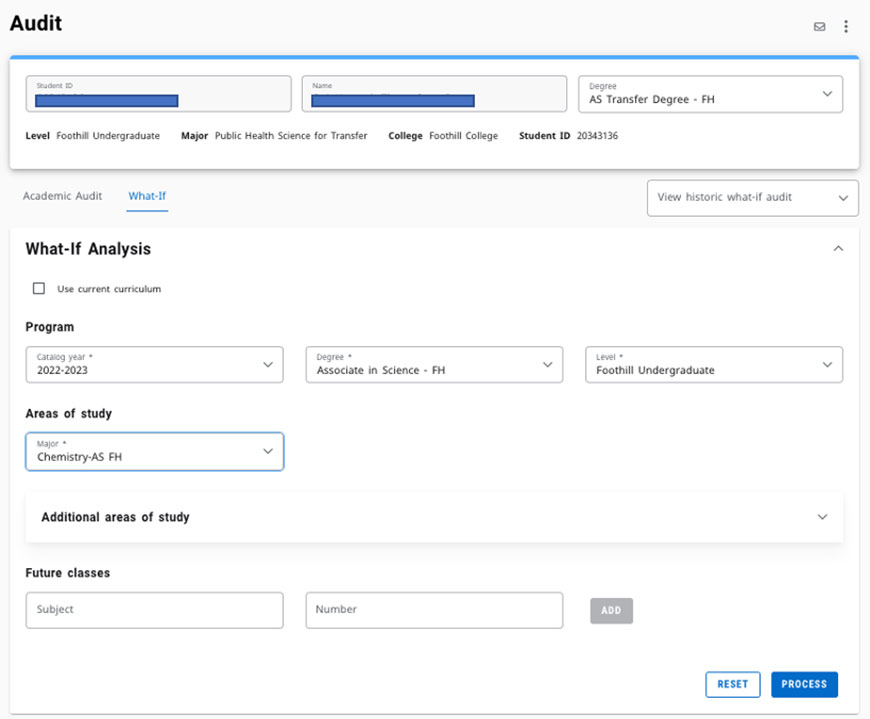Select the What-If tab
This screenshot has height=719, width=870.
pos(147,196)
